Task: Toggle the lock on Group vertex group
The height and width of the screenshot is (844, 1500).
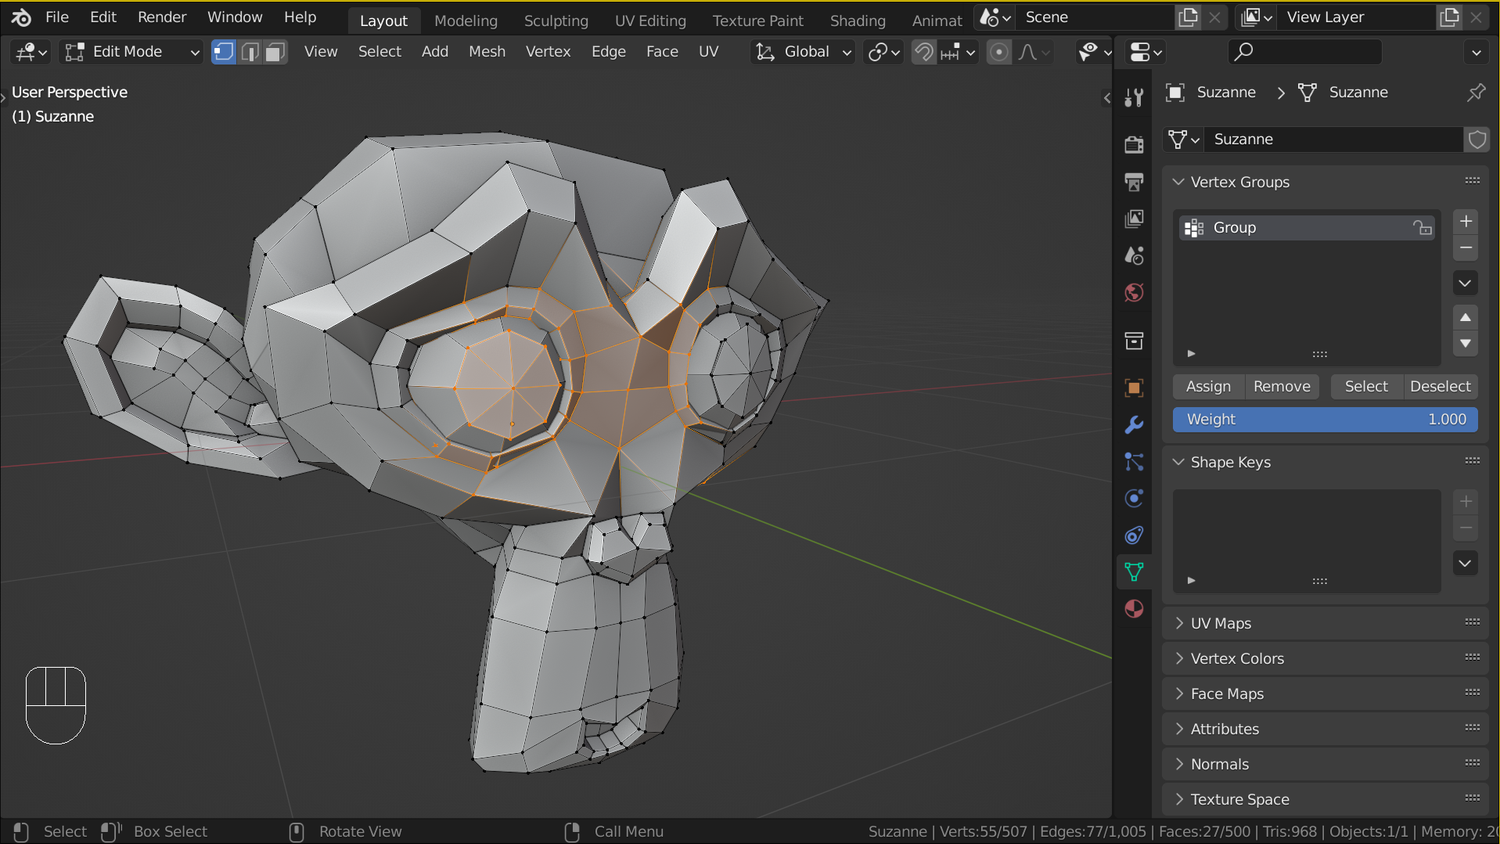Action: pos(1422,228)
